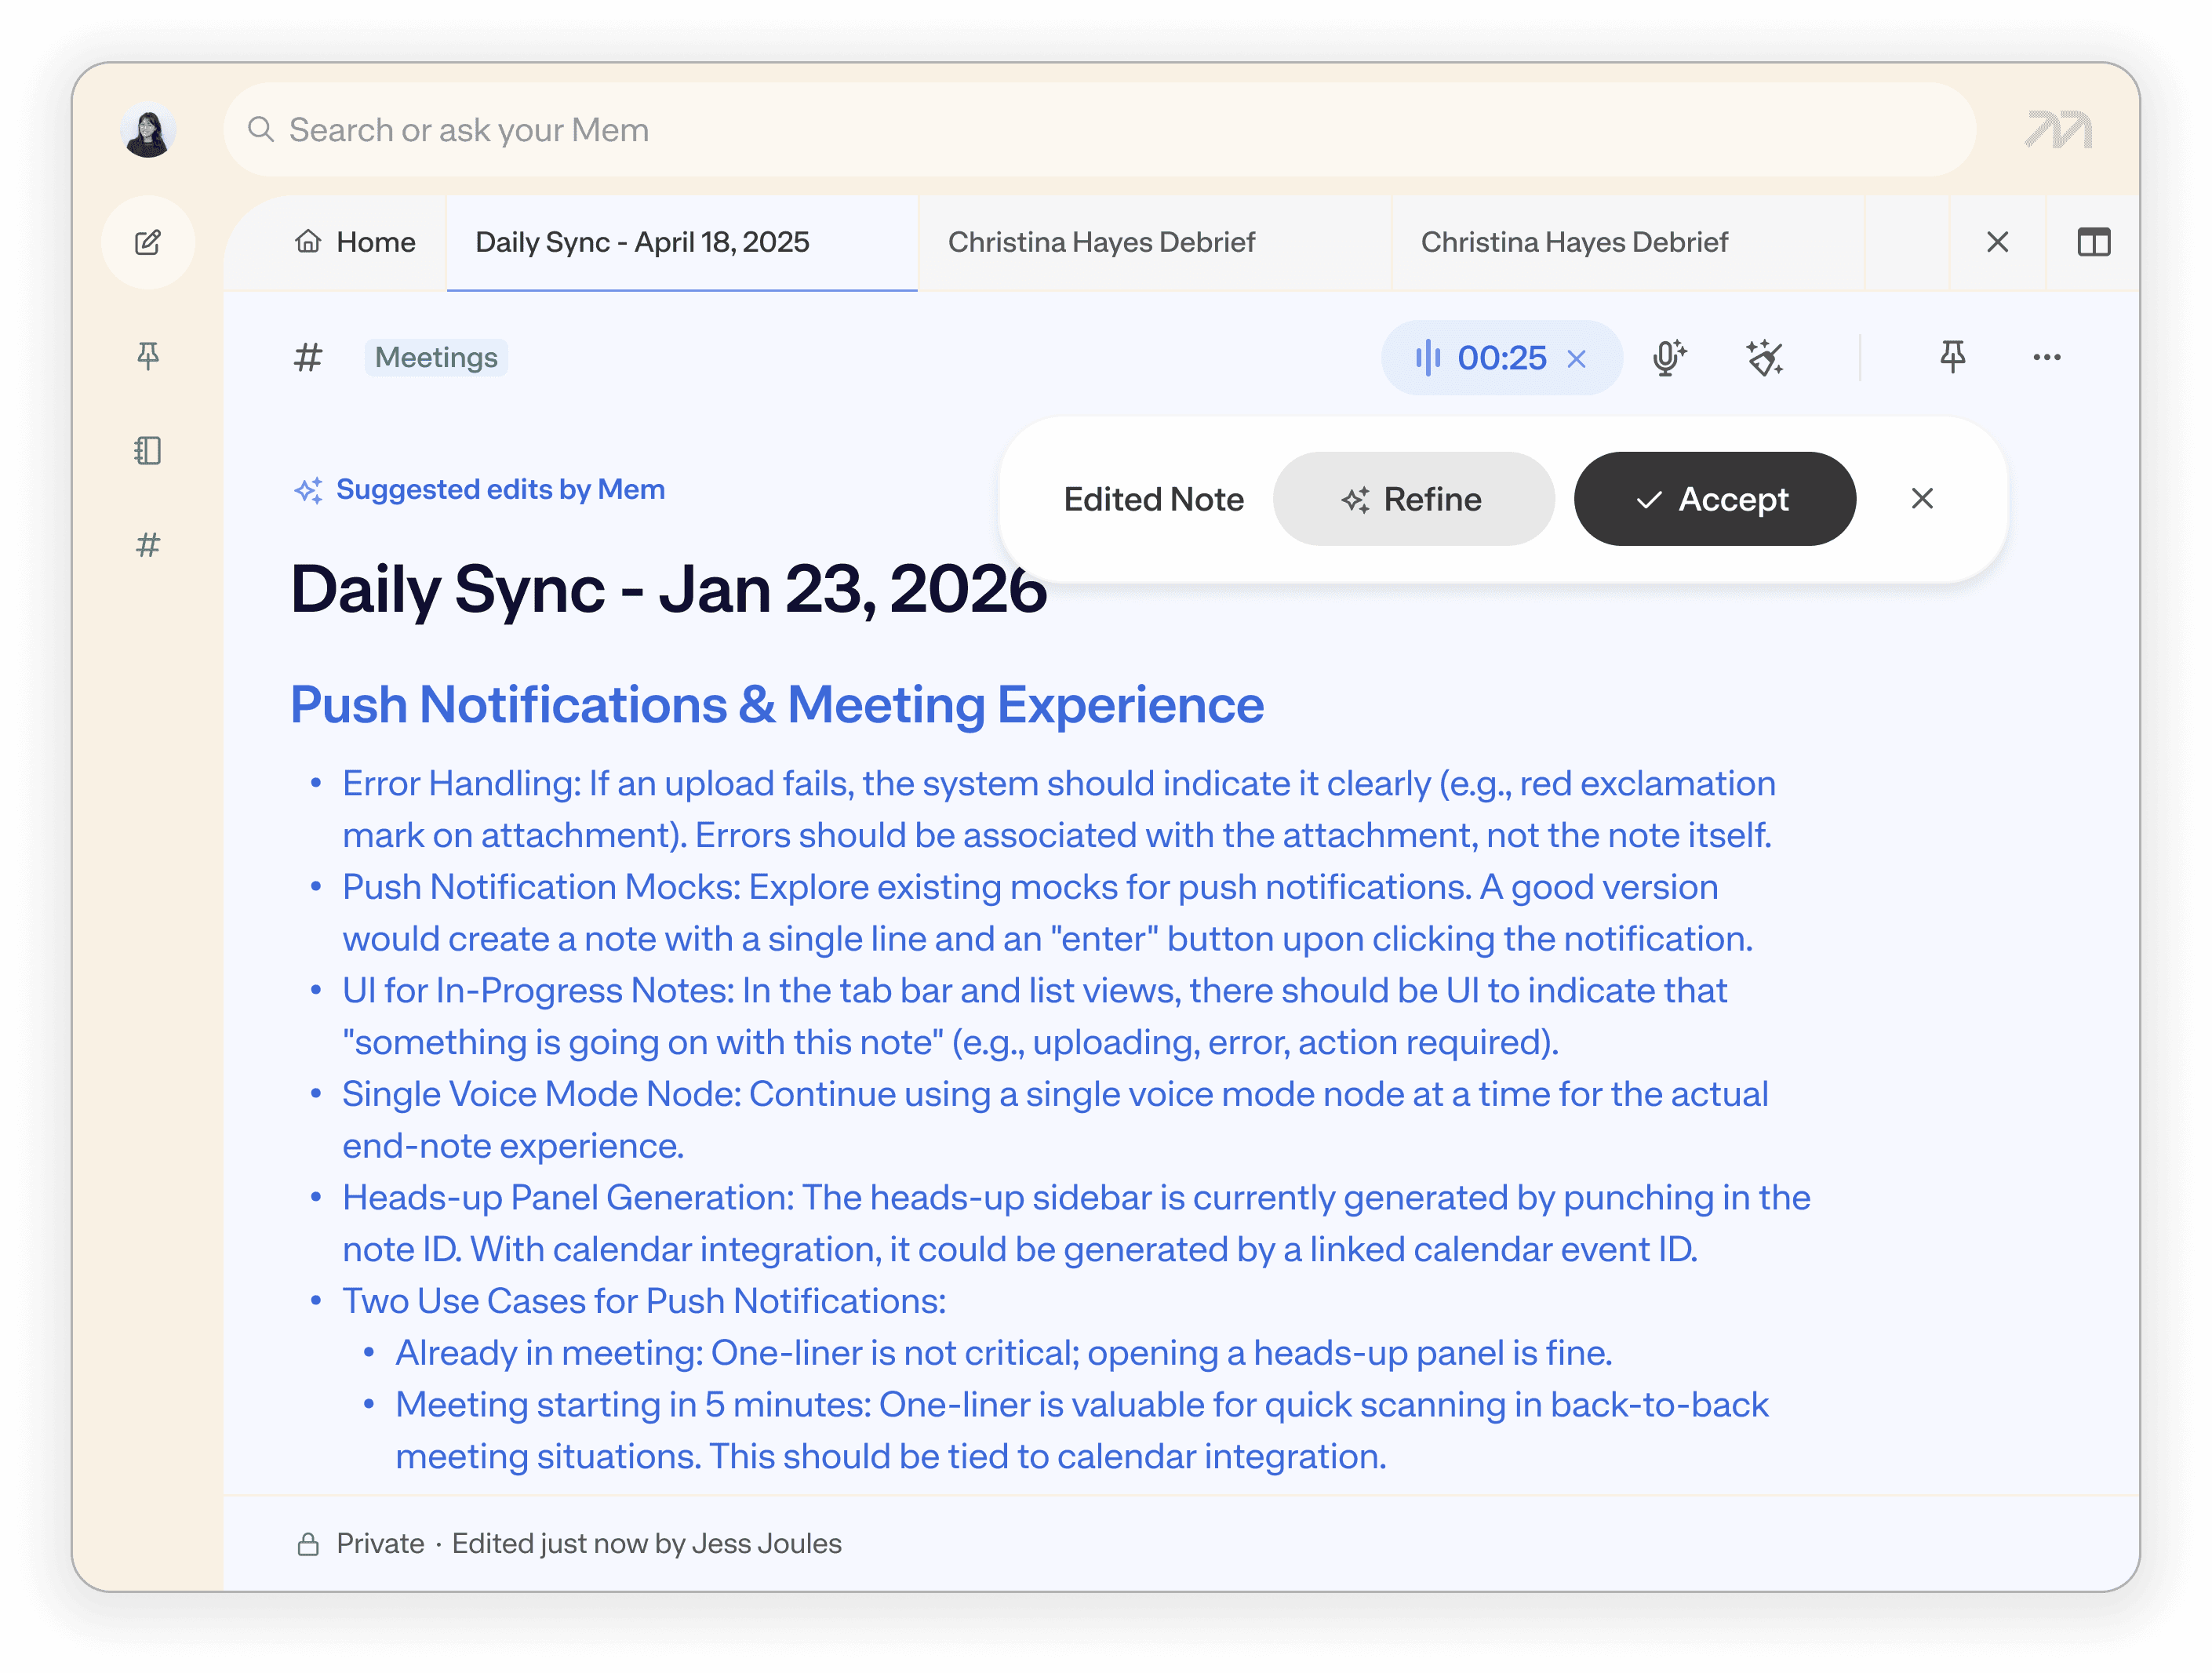Open the user profile avatar

tap(148, 130)
